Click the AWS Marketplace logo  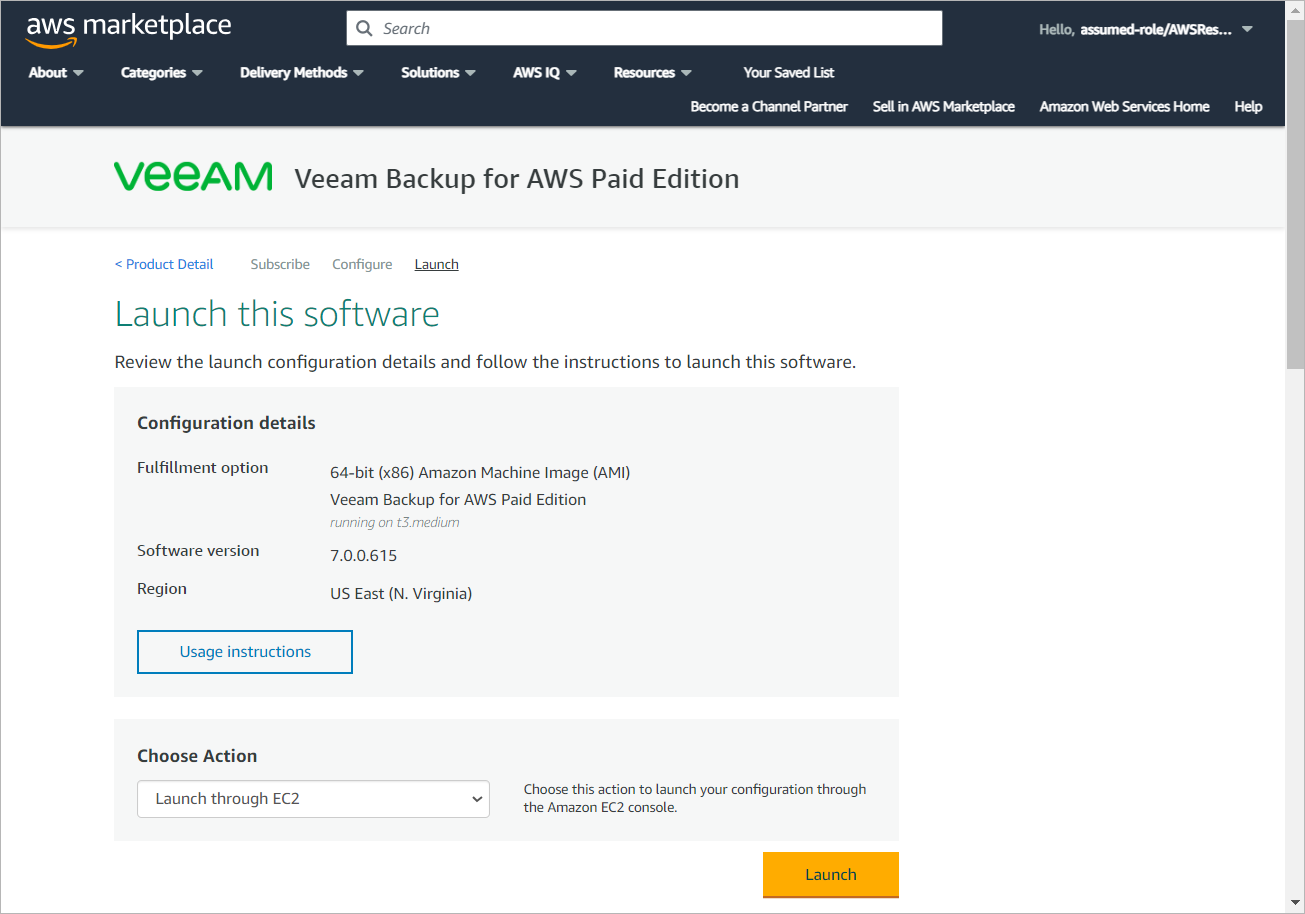click(x=128, y=30)
